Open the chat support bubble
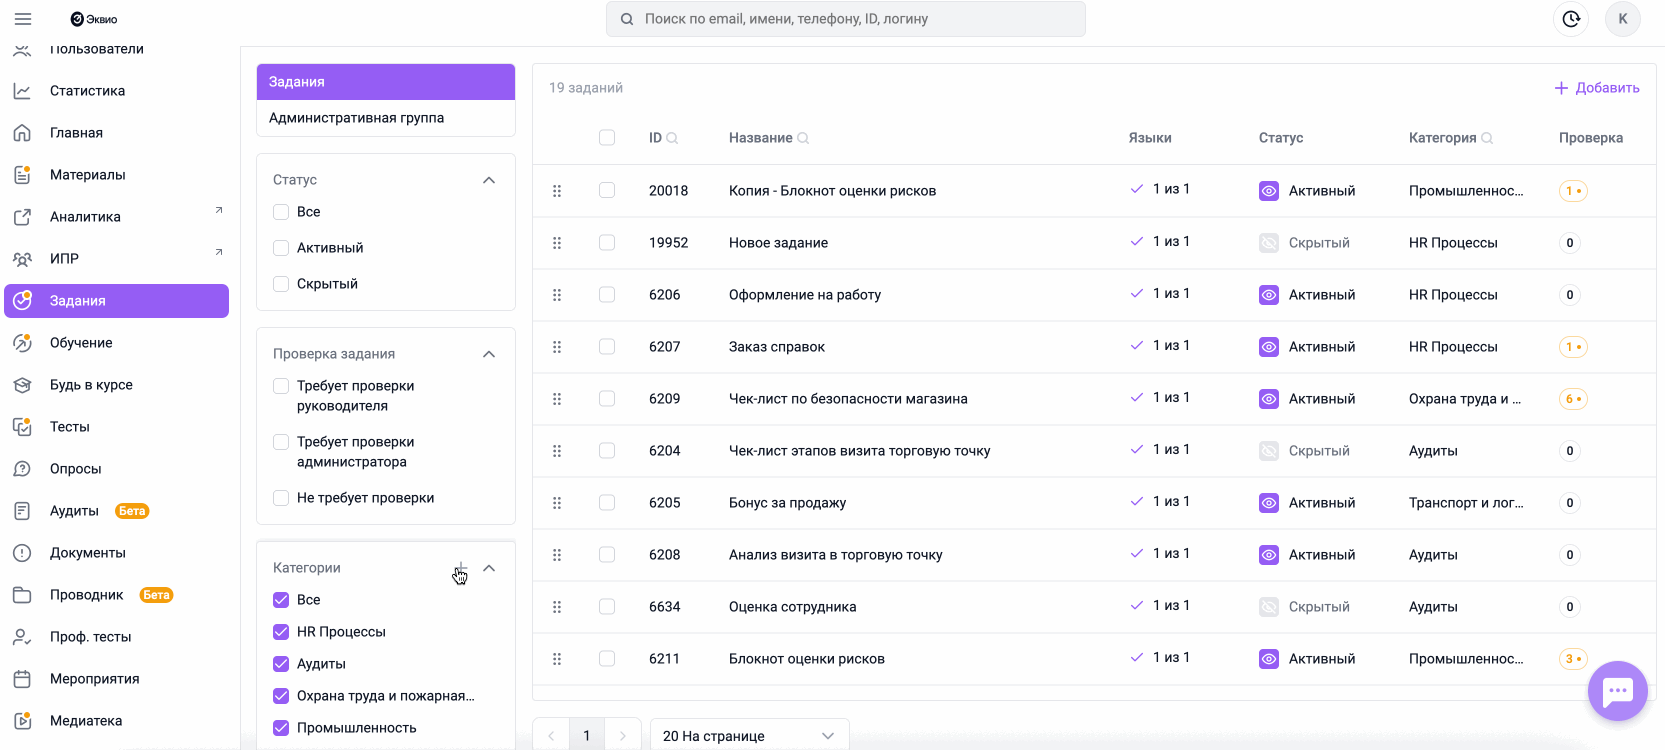1665x750 pixels. (1617, 691)
